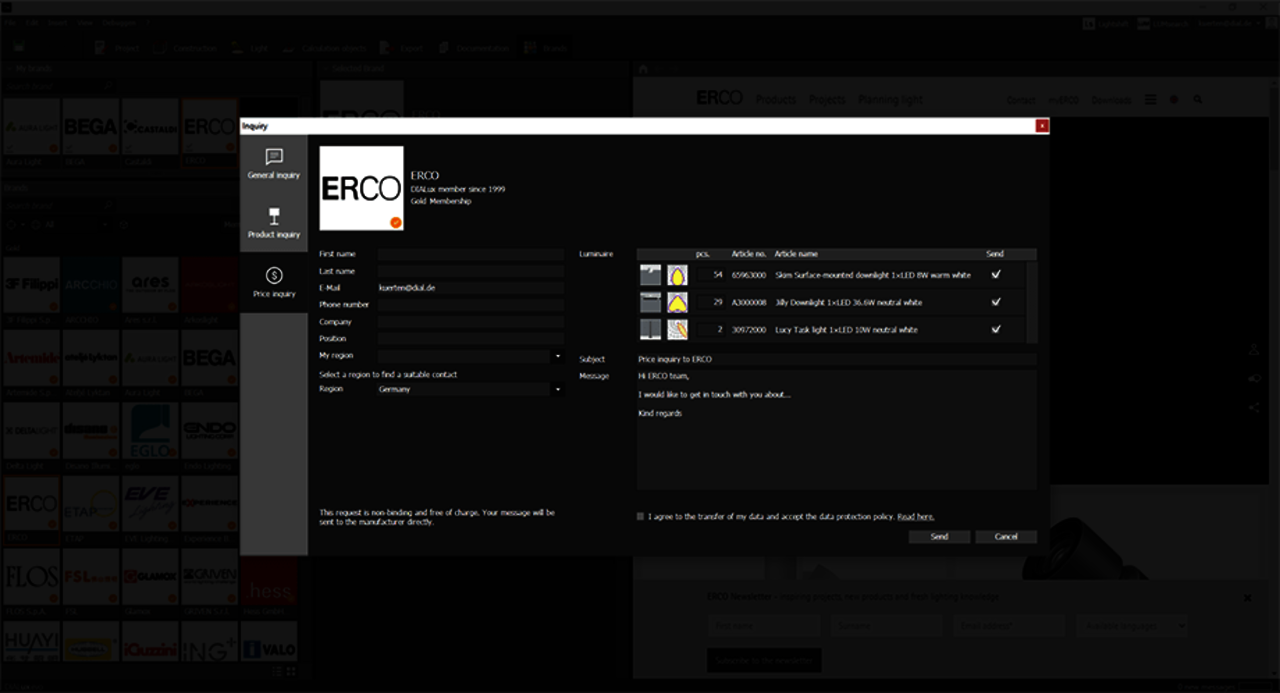Click the First name input field
The image size is (1280, 693).
pyautogui.click(x=470, y=255)
